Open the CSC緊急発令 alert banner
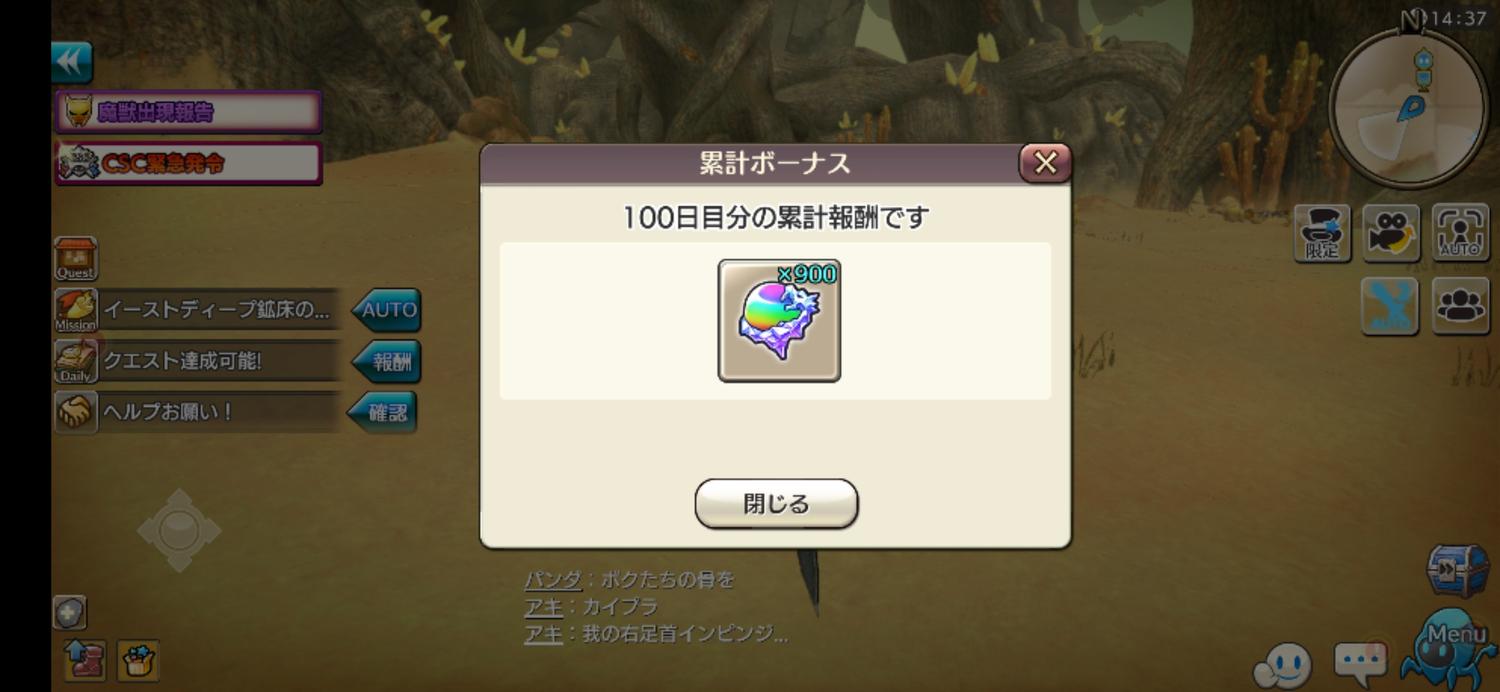1500x692 pixels. point(188,163)
